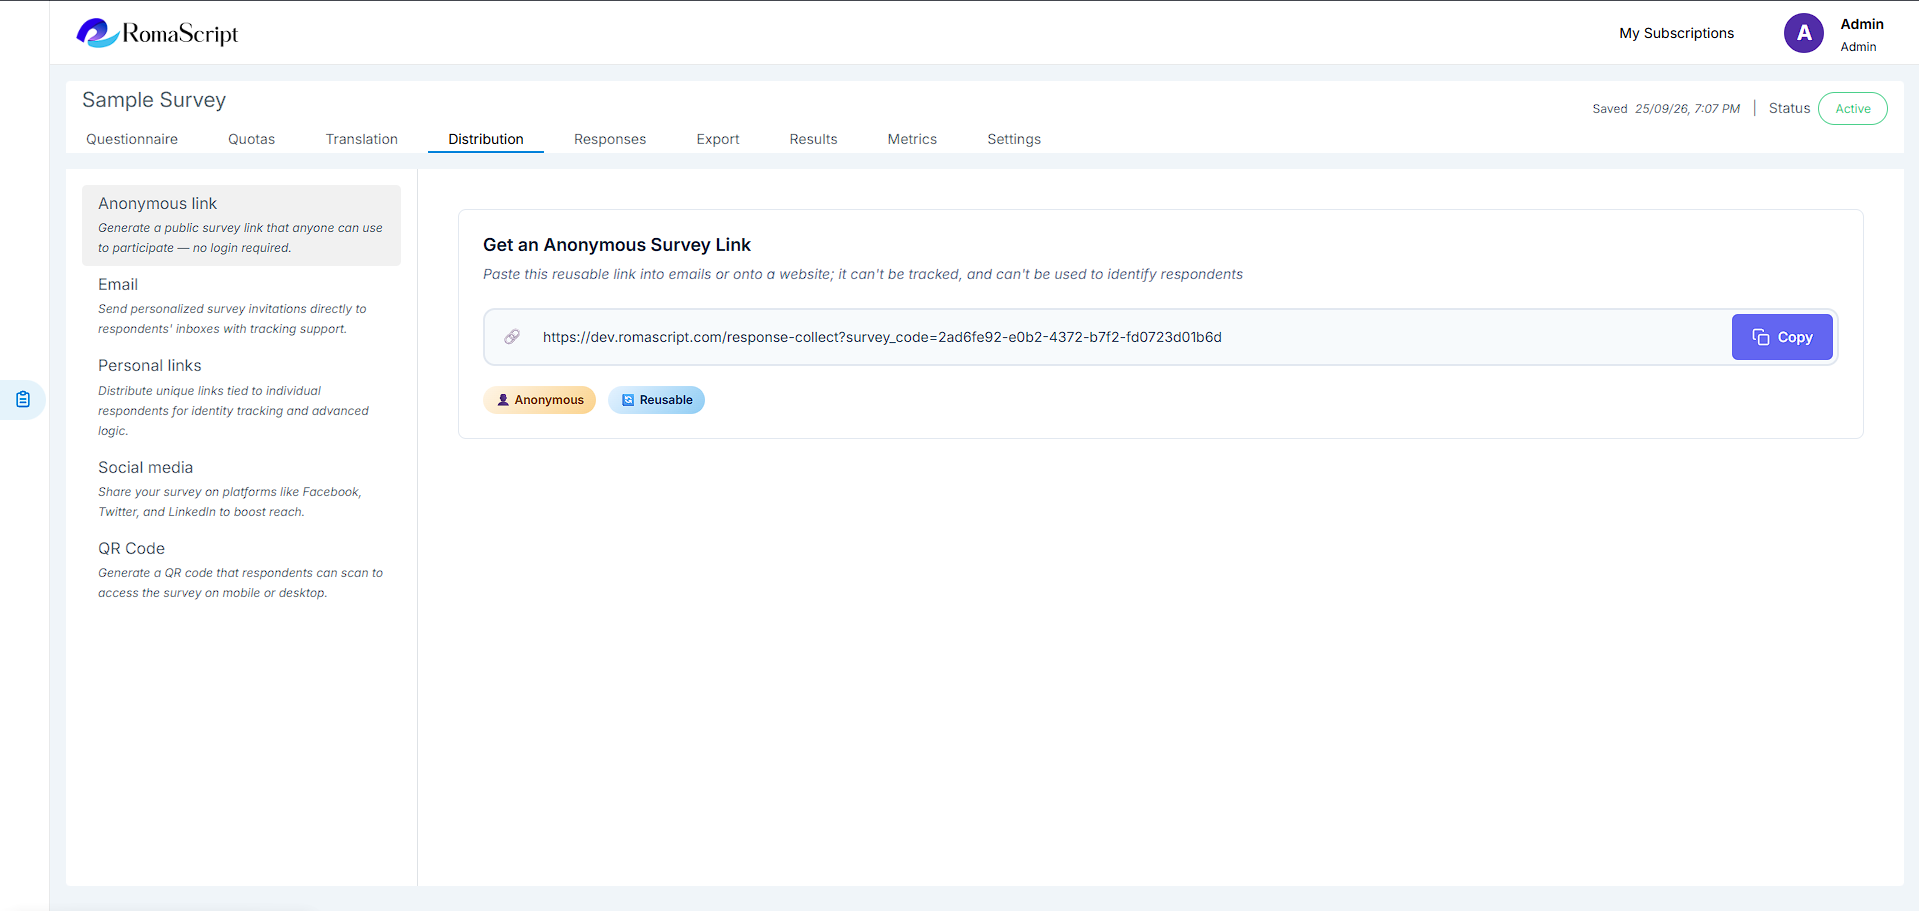Switch to the Export tab
Screen dimensions: 1919x911
718,139
